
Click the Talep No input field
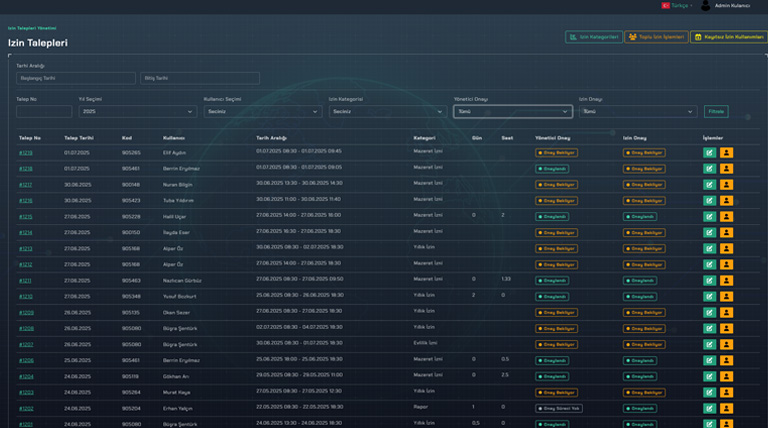(44, 112)
